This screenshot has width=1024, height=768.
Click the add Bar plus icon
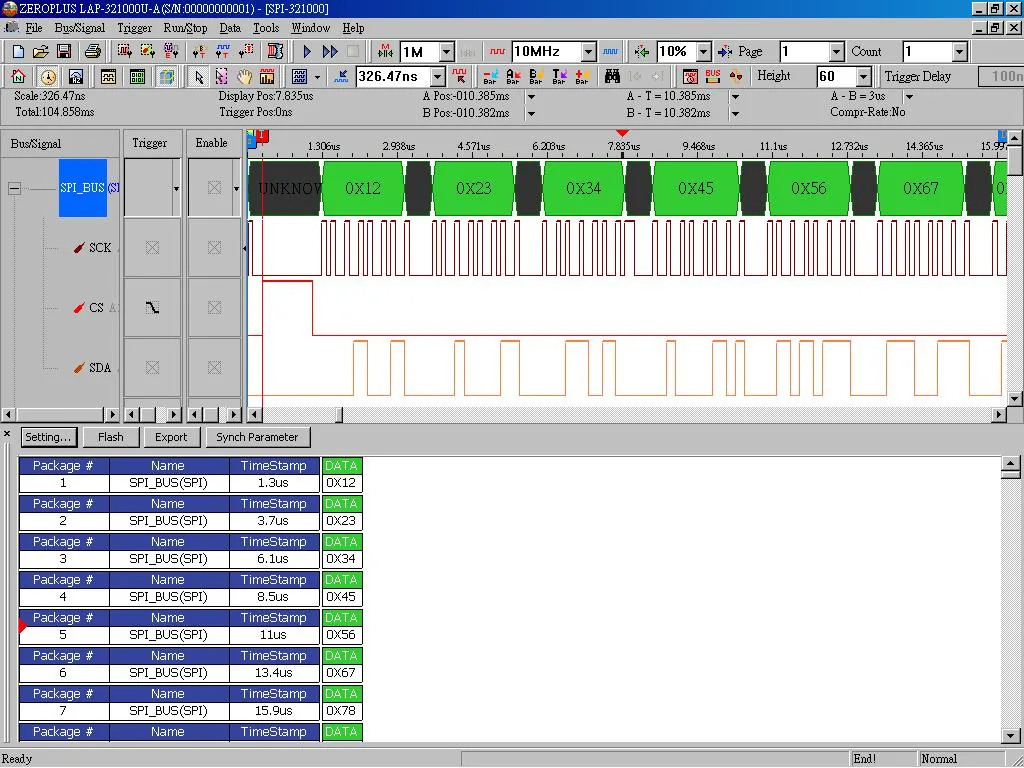pos(582,76)
